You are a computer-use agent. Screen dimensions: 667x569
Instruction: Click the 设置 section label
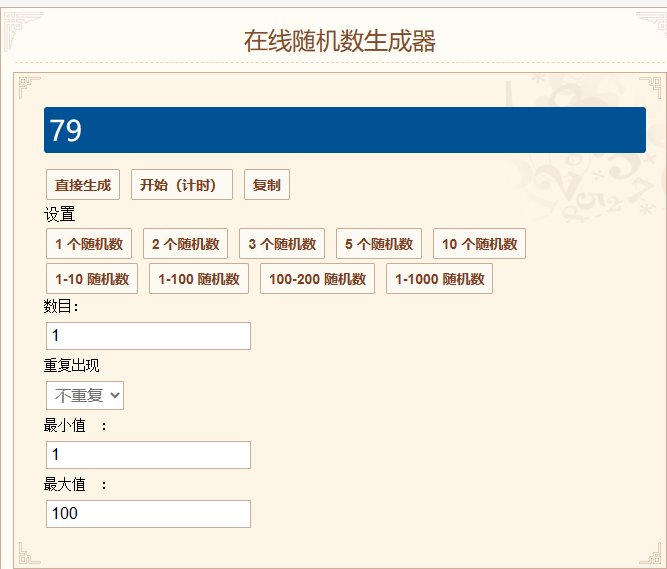coord(60,214)
